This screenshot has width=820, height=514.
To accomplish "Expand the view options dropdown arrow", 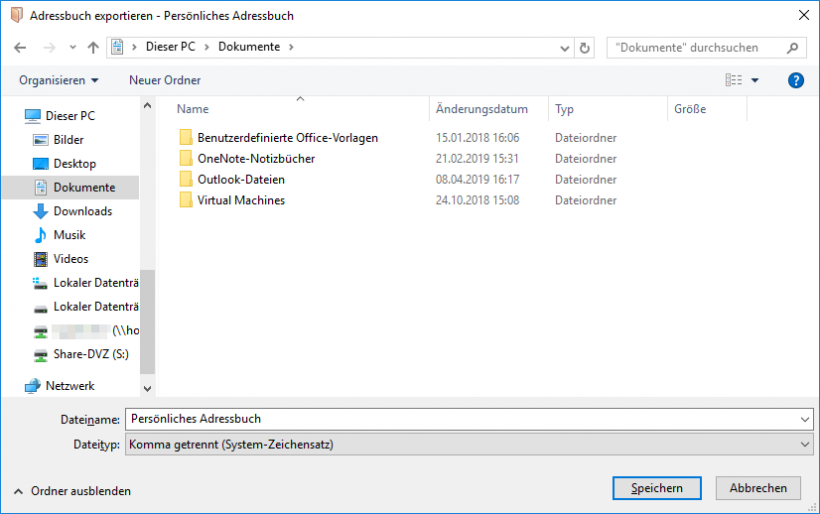I will [755, 80].
